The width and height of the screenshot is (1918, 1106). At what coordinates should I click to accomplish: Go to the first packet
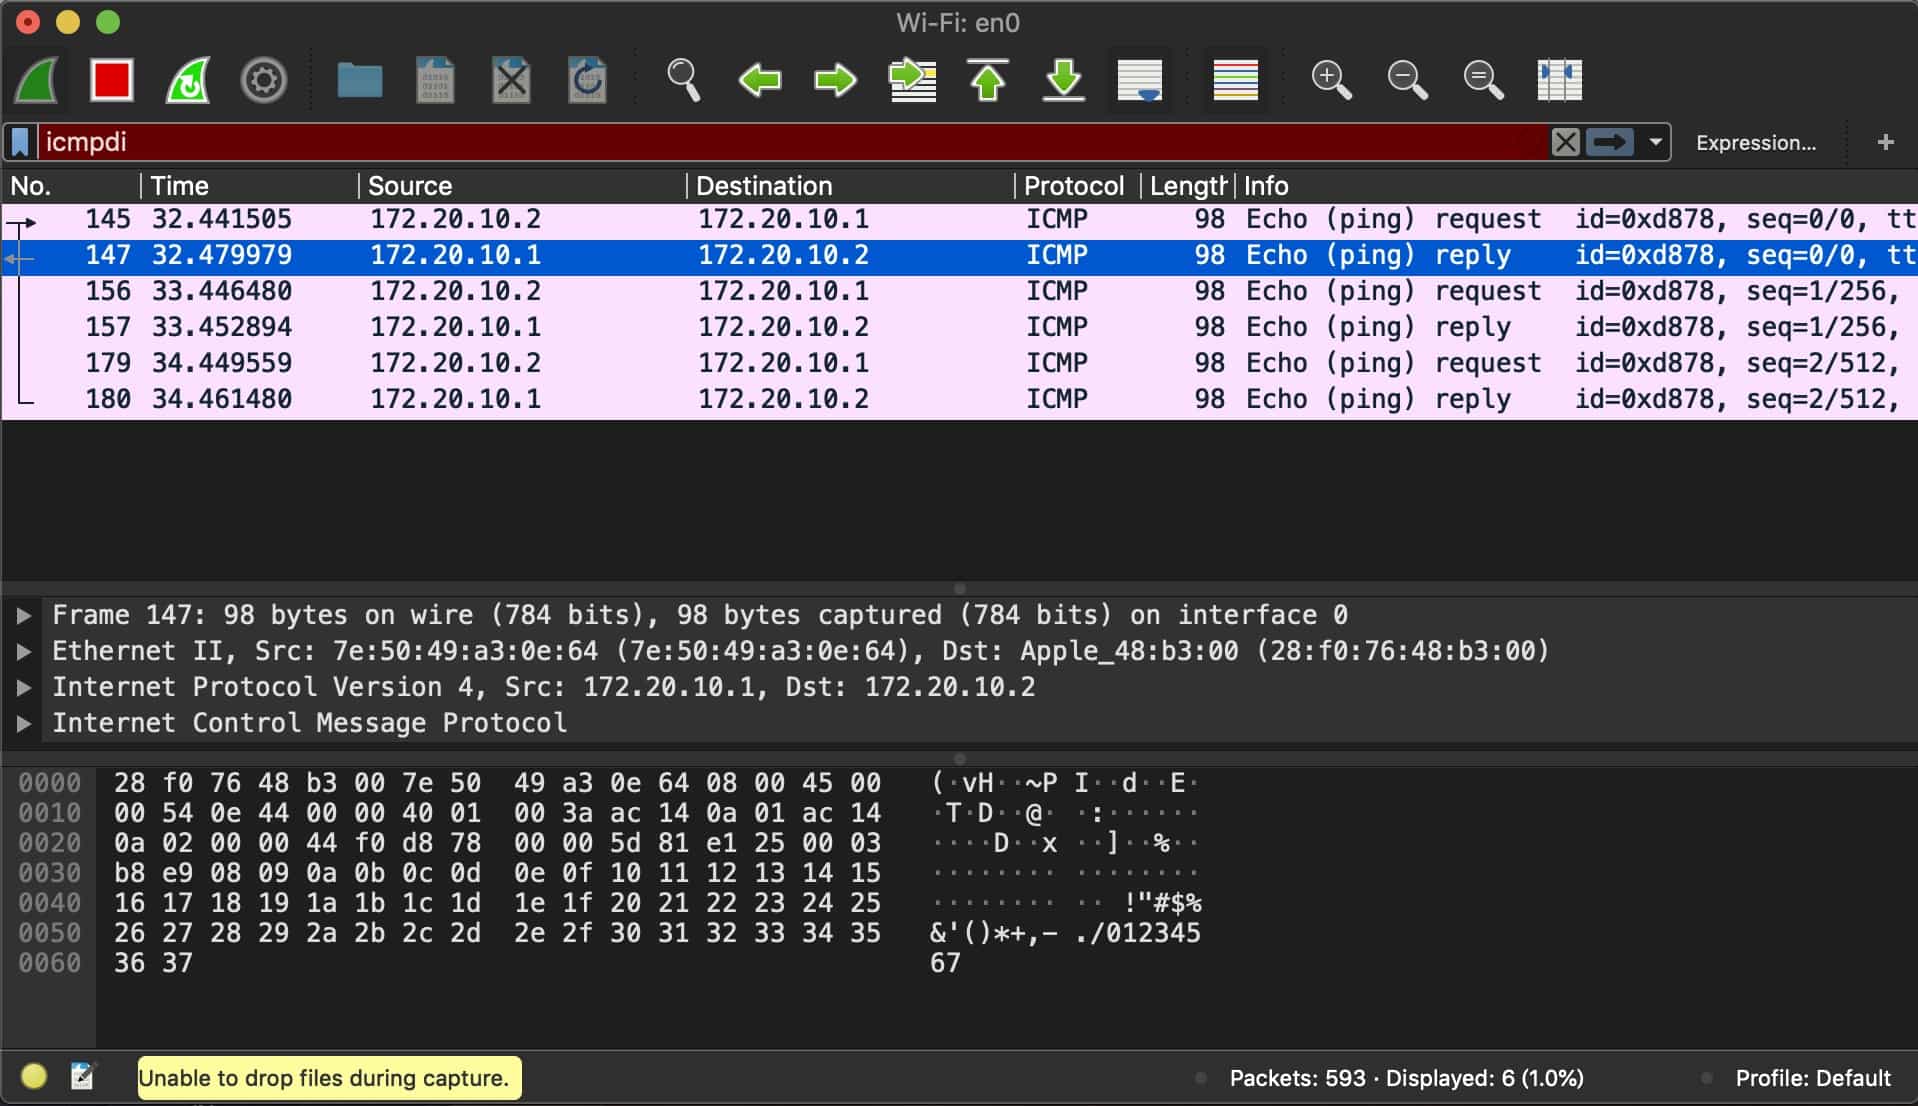988,80
